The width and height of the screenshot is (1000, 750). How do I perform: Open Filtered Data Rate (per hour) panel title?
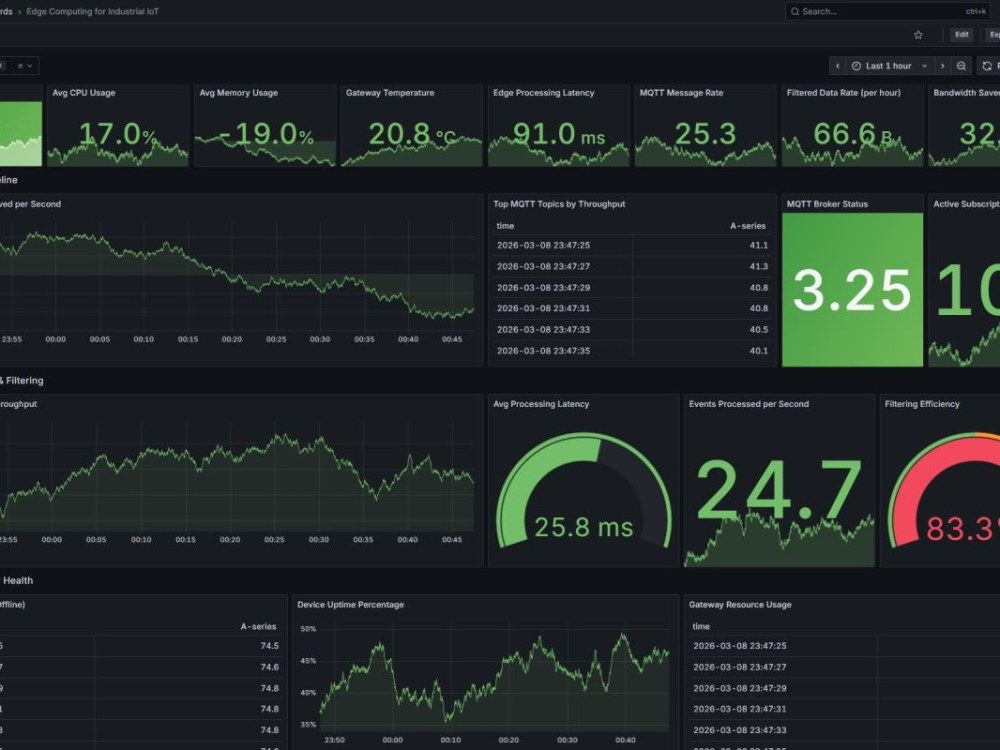[x=844, y=92]
